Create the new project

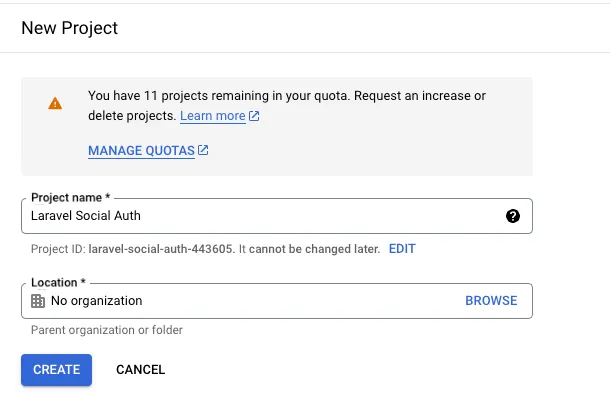click(56, 370)
